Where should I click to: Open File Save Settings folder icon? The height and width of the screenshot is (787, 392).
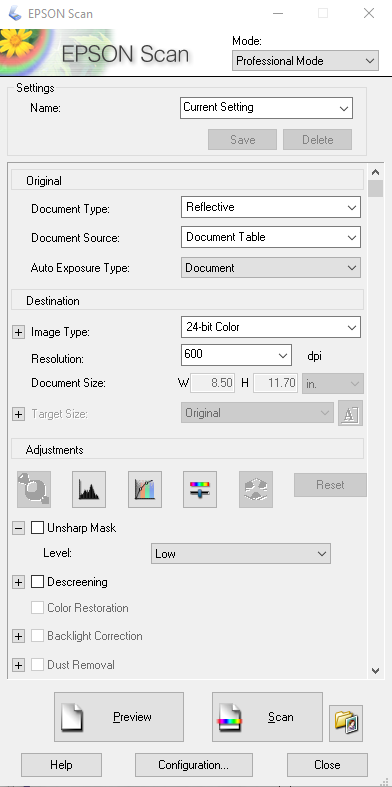[346, 723]
